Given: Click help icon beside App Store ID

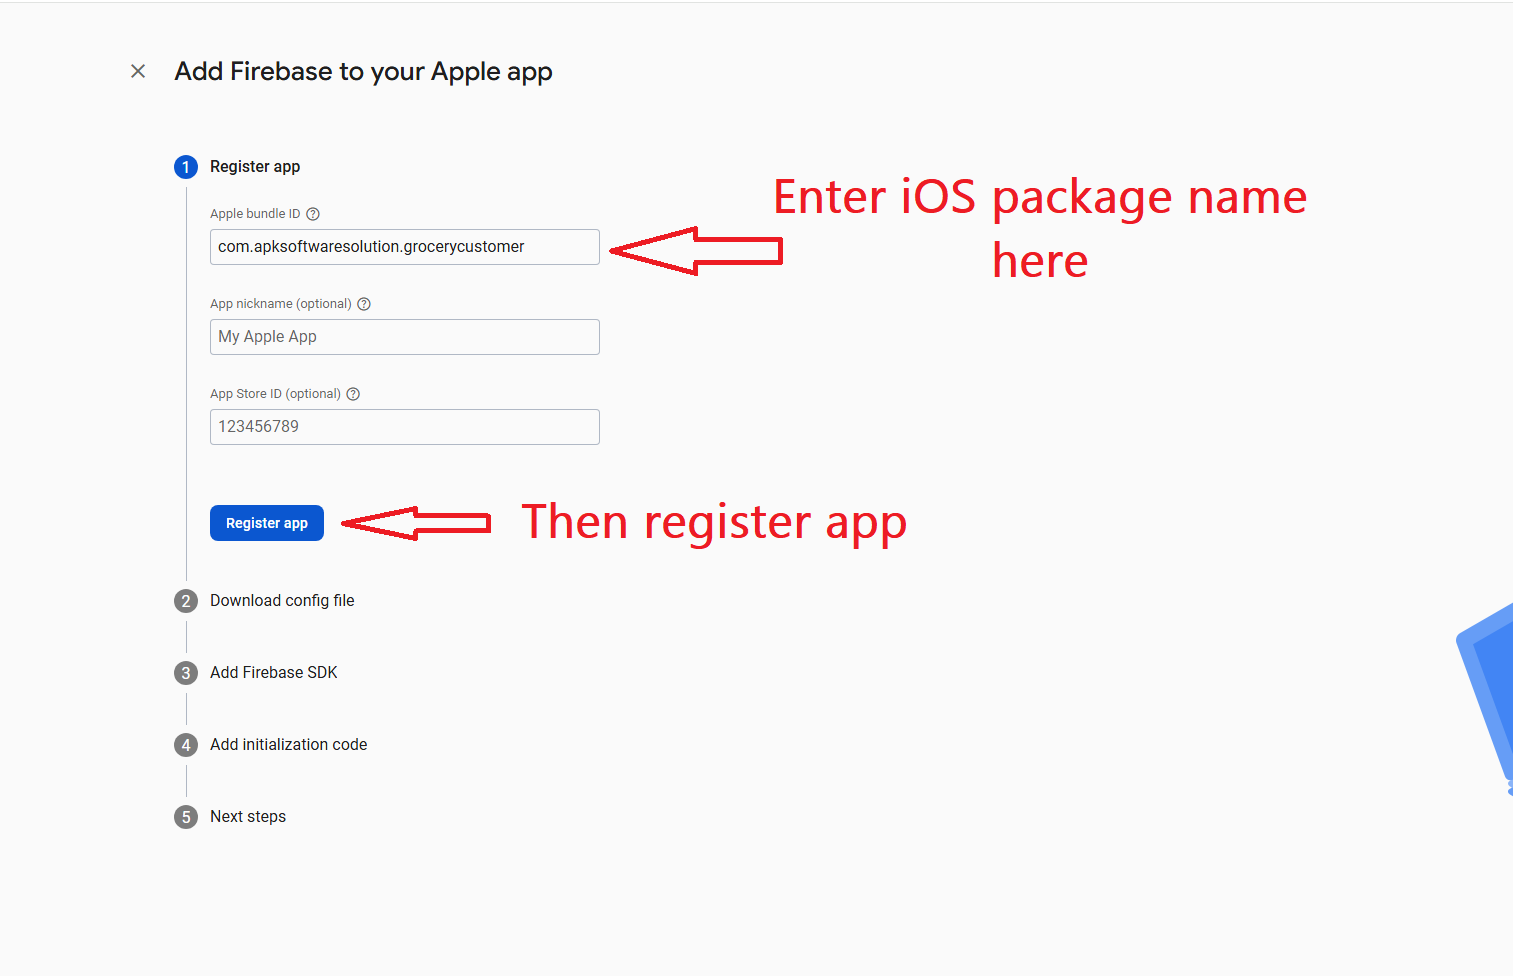Looking at the screenshot, I should pos(353,394).
